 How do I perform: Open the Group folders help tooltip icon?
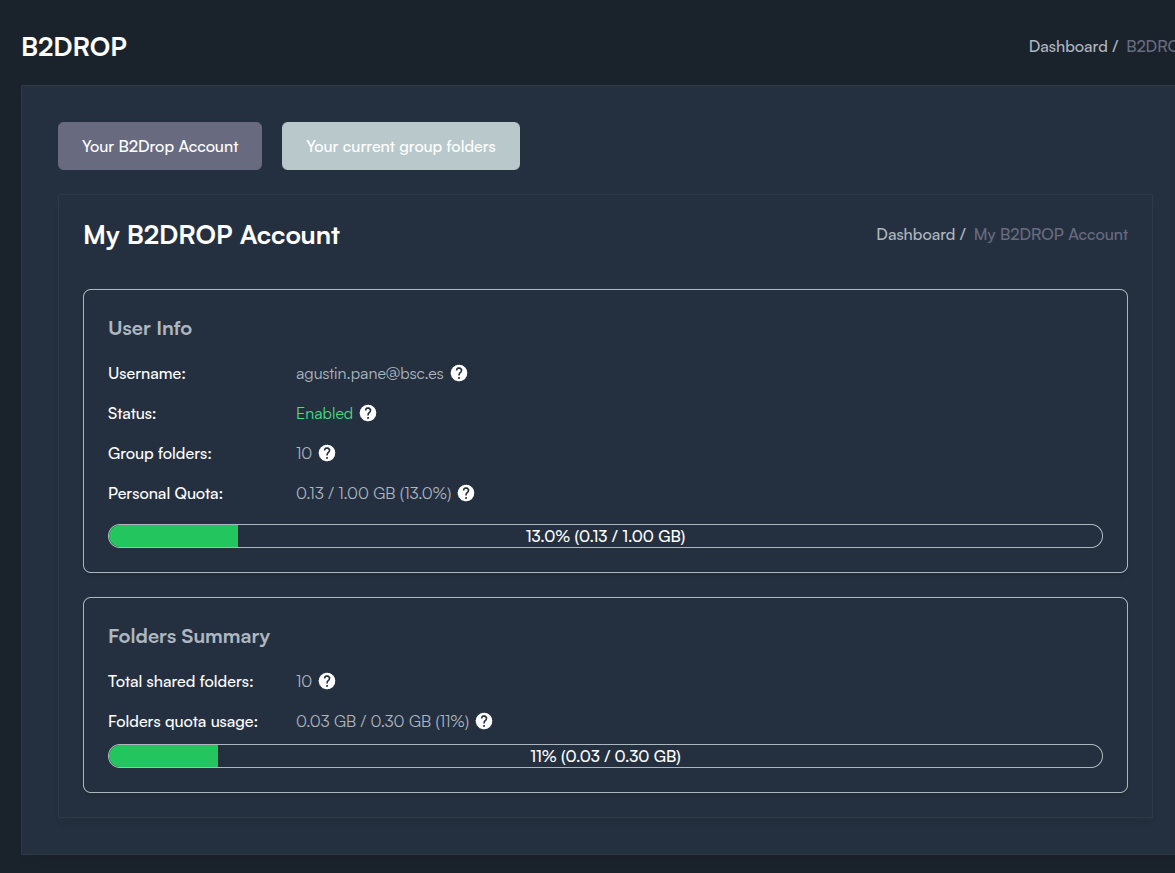327,453
